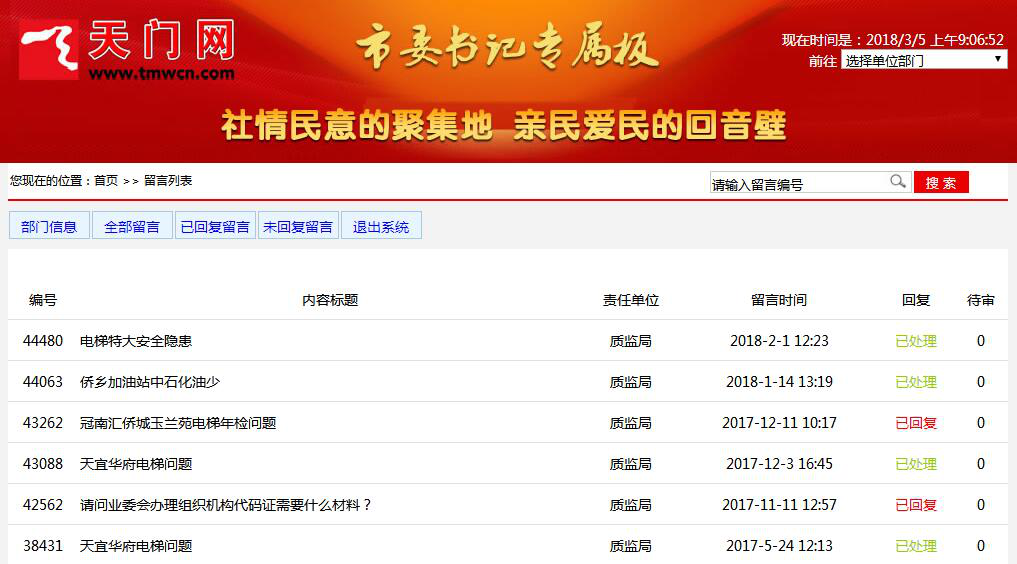
Task: Open the 选择单位部门 dropdown
Action: (923, 60)
